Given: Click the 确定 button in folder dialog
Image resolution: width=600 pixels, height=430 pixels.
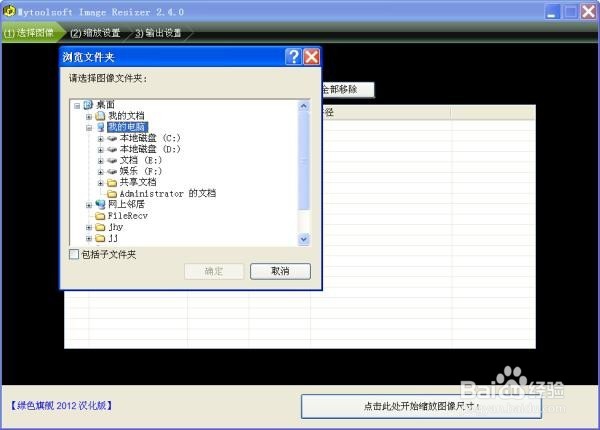Looking at the screenshot, I should (214, 271).
